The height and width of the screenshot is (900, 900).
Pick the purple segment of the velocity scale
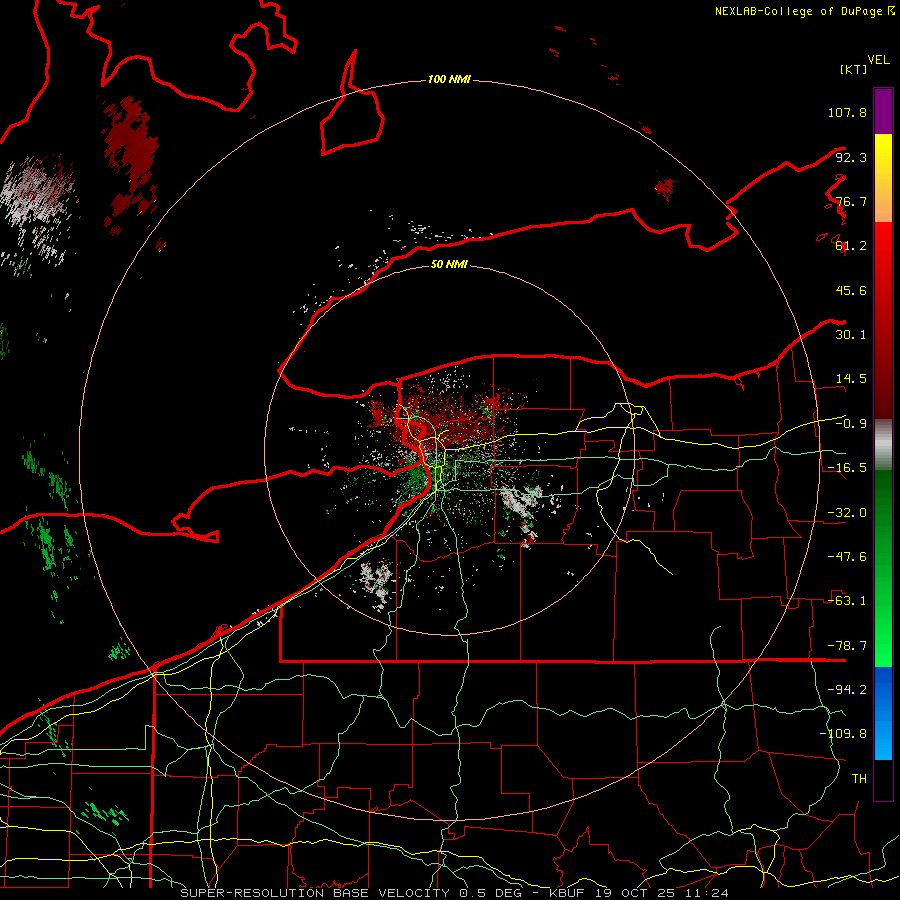[x=883, y=111]
